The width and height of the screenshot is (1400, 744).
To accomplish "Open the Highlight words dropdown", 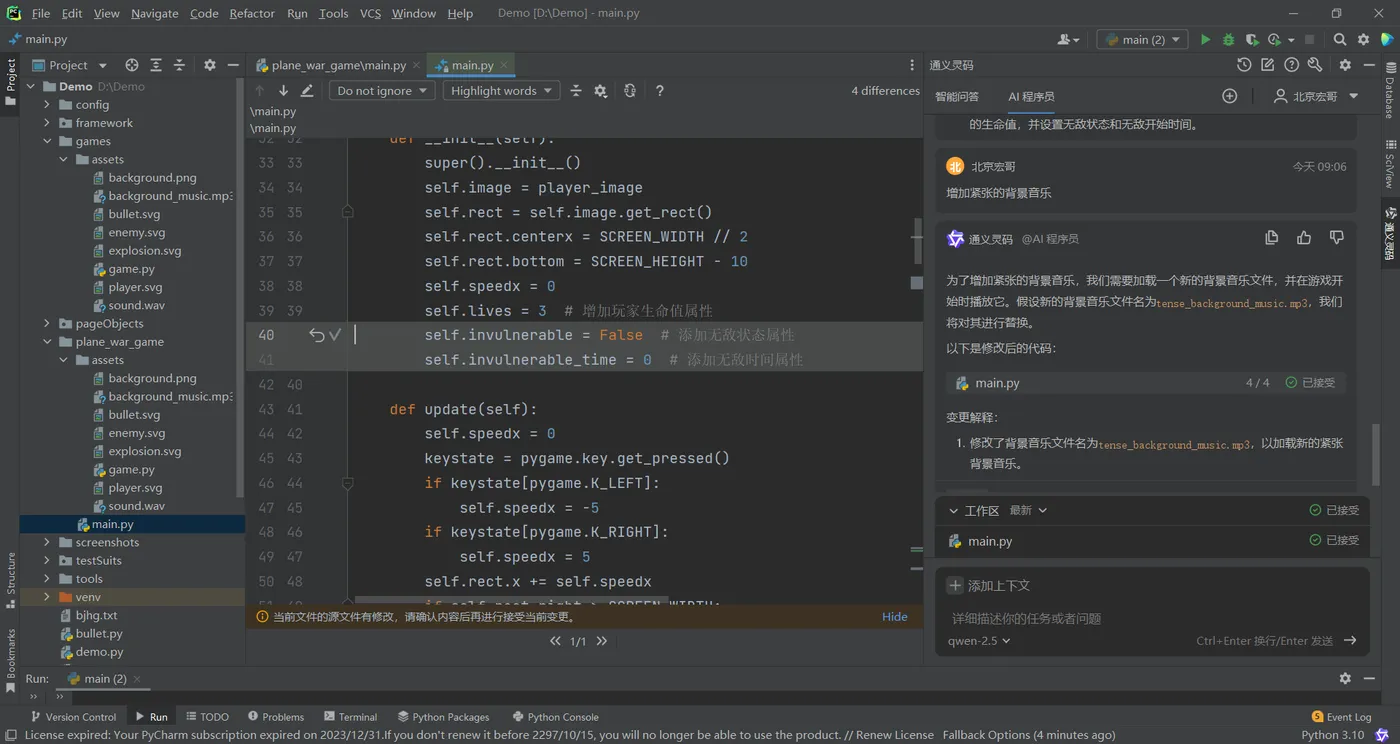I will click(501, 91).
